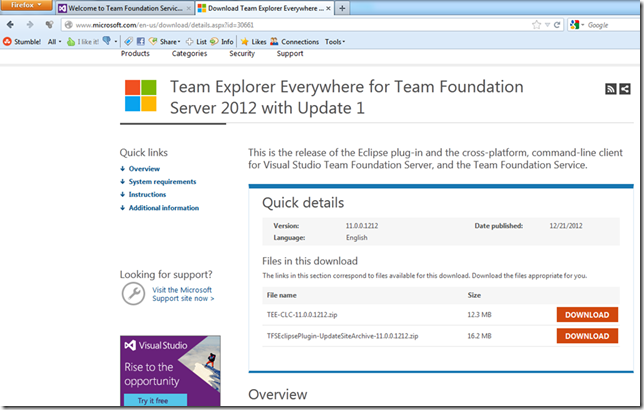Open the Tools dropdown menu
Image resolution: width=644 pixels, height=410 pixels.
coord(335,41)
